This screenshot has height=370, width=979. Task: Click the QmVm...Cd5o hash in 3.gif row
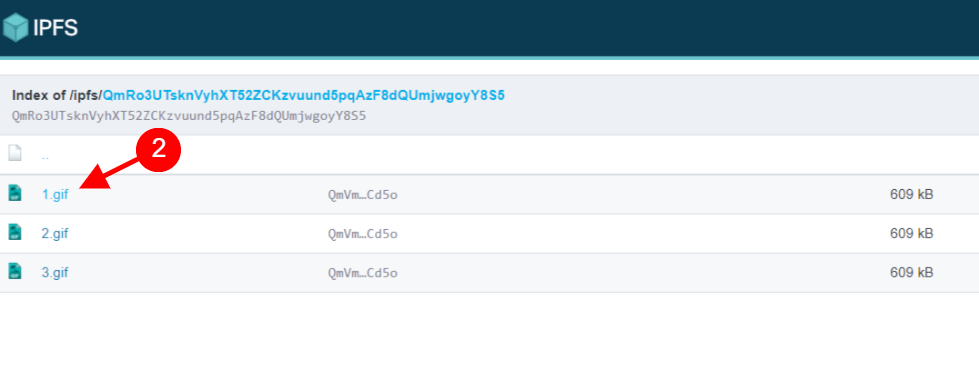click(x=363, y=273)
